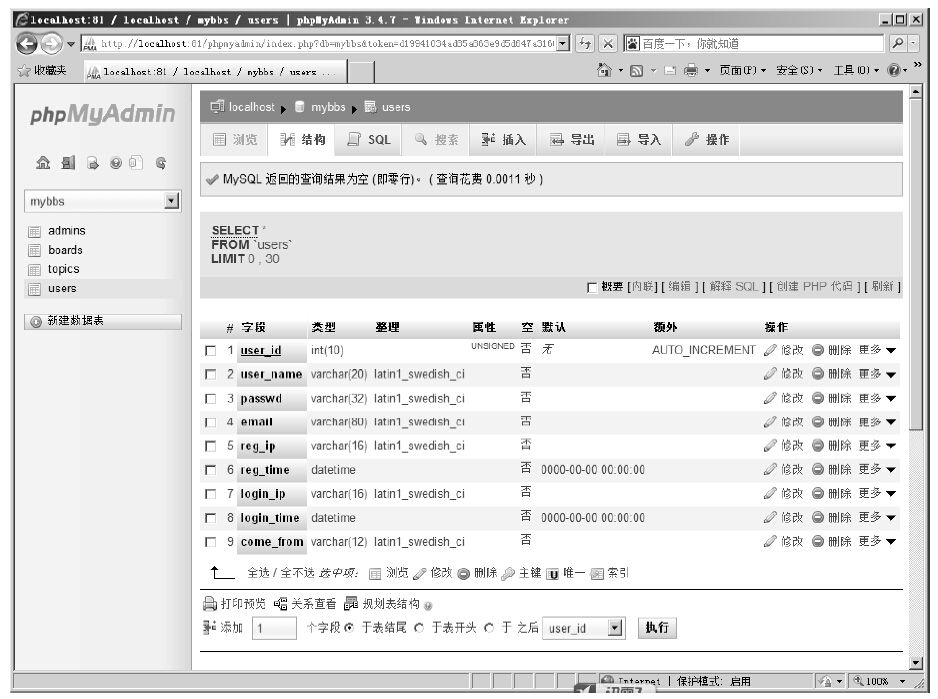Click Internet Explorer's back arrow button

click(26, 44)
